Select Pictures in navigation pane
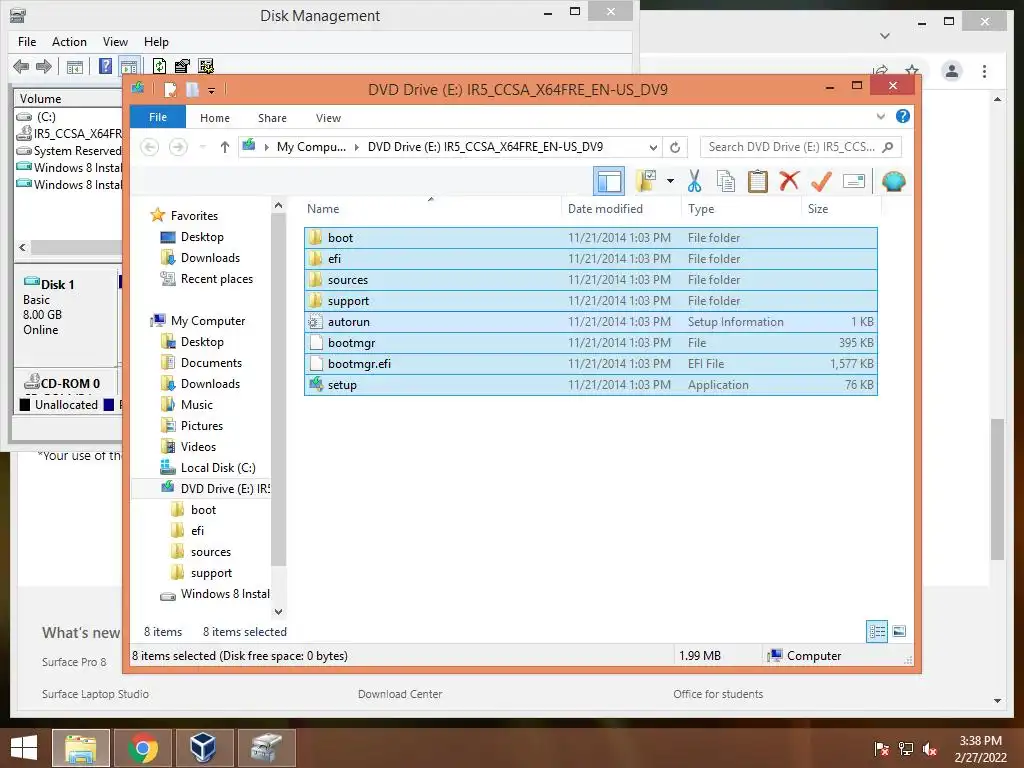1024x768 pixels. (x=201, y=426)
